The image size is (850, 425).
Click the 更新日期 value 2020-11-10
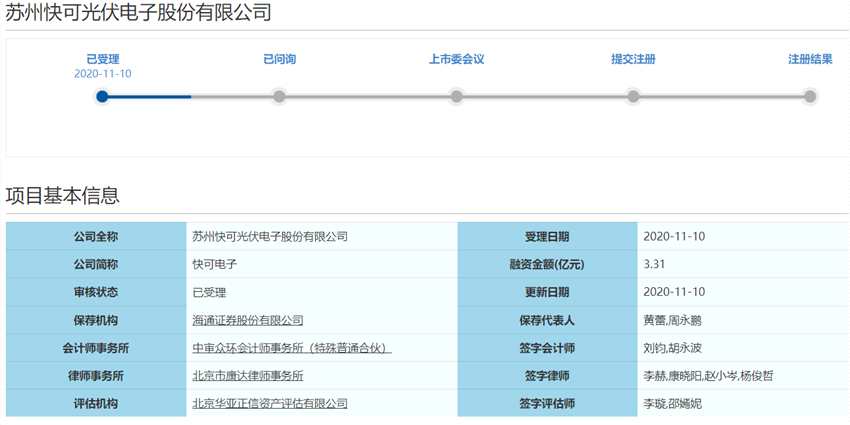tap(674, 292)
